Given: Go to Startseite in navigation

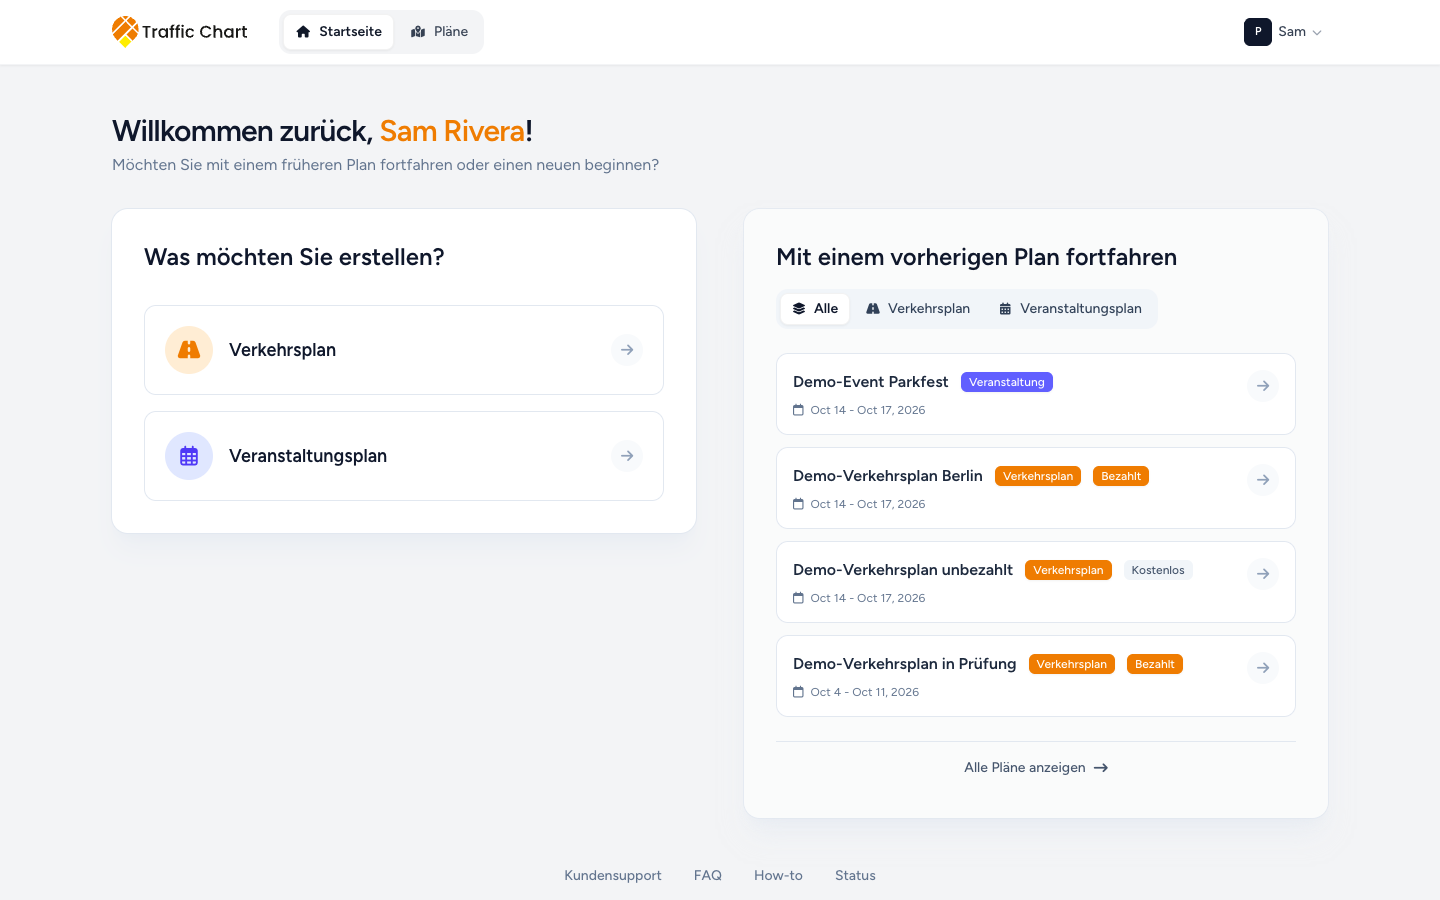Looking at the screenshot, I should [339, 32].
